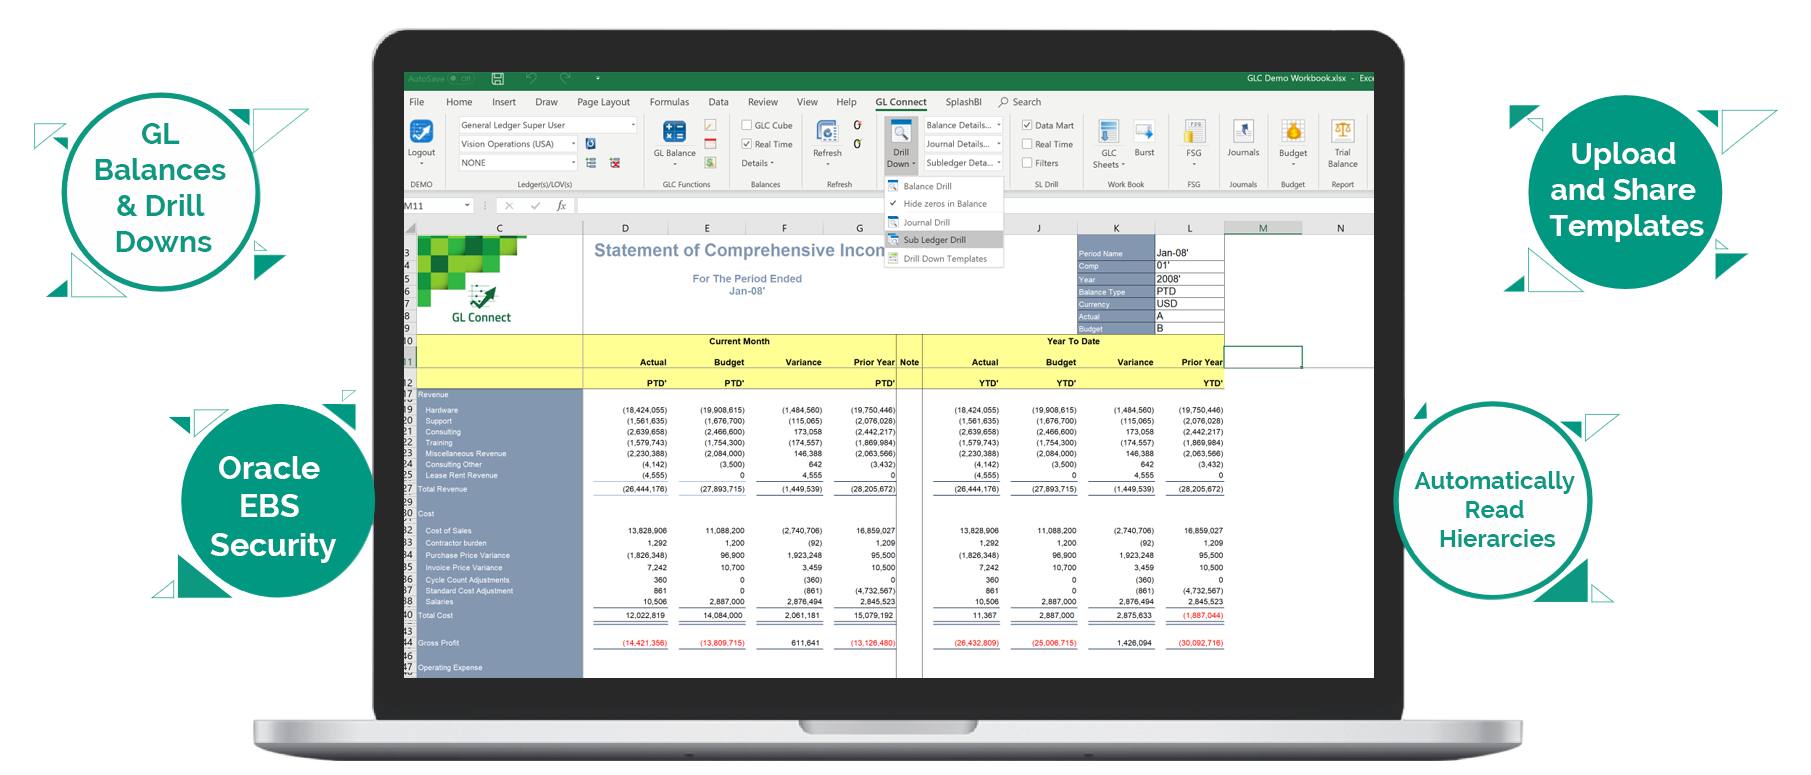1811x775 pixels.
Task: Click the add ledger list icon beside NONE
Action: click(x=591, y=163)
